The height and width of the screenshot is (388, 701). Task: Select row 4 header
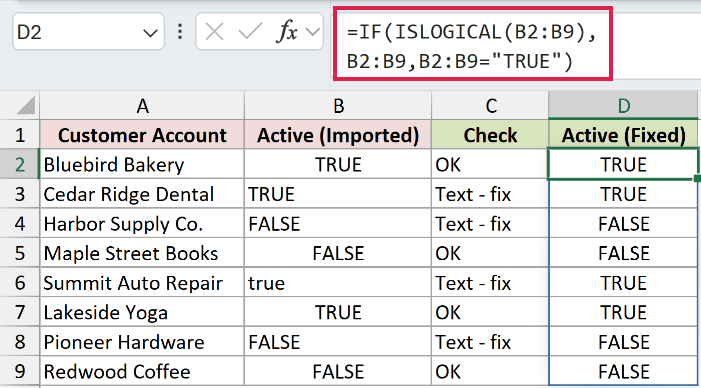tap(20, 224)
